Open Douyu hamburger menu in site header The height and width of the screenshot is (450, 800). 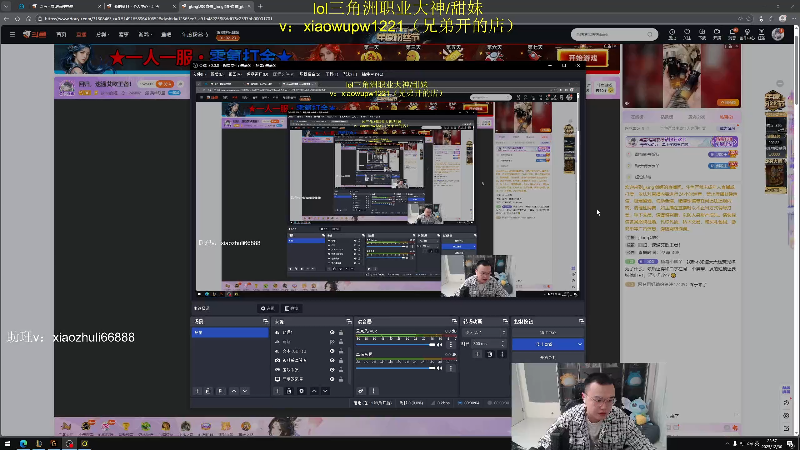click(x=12, y=35)
